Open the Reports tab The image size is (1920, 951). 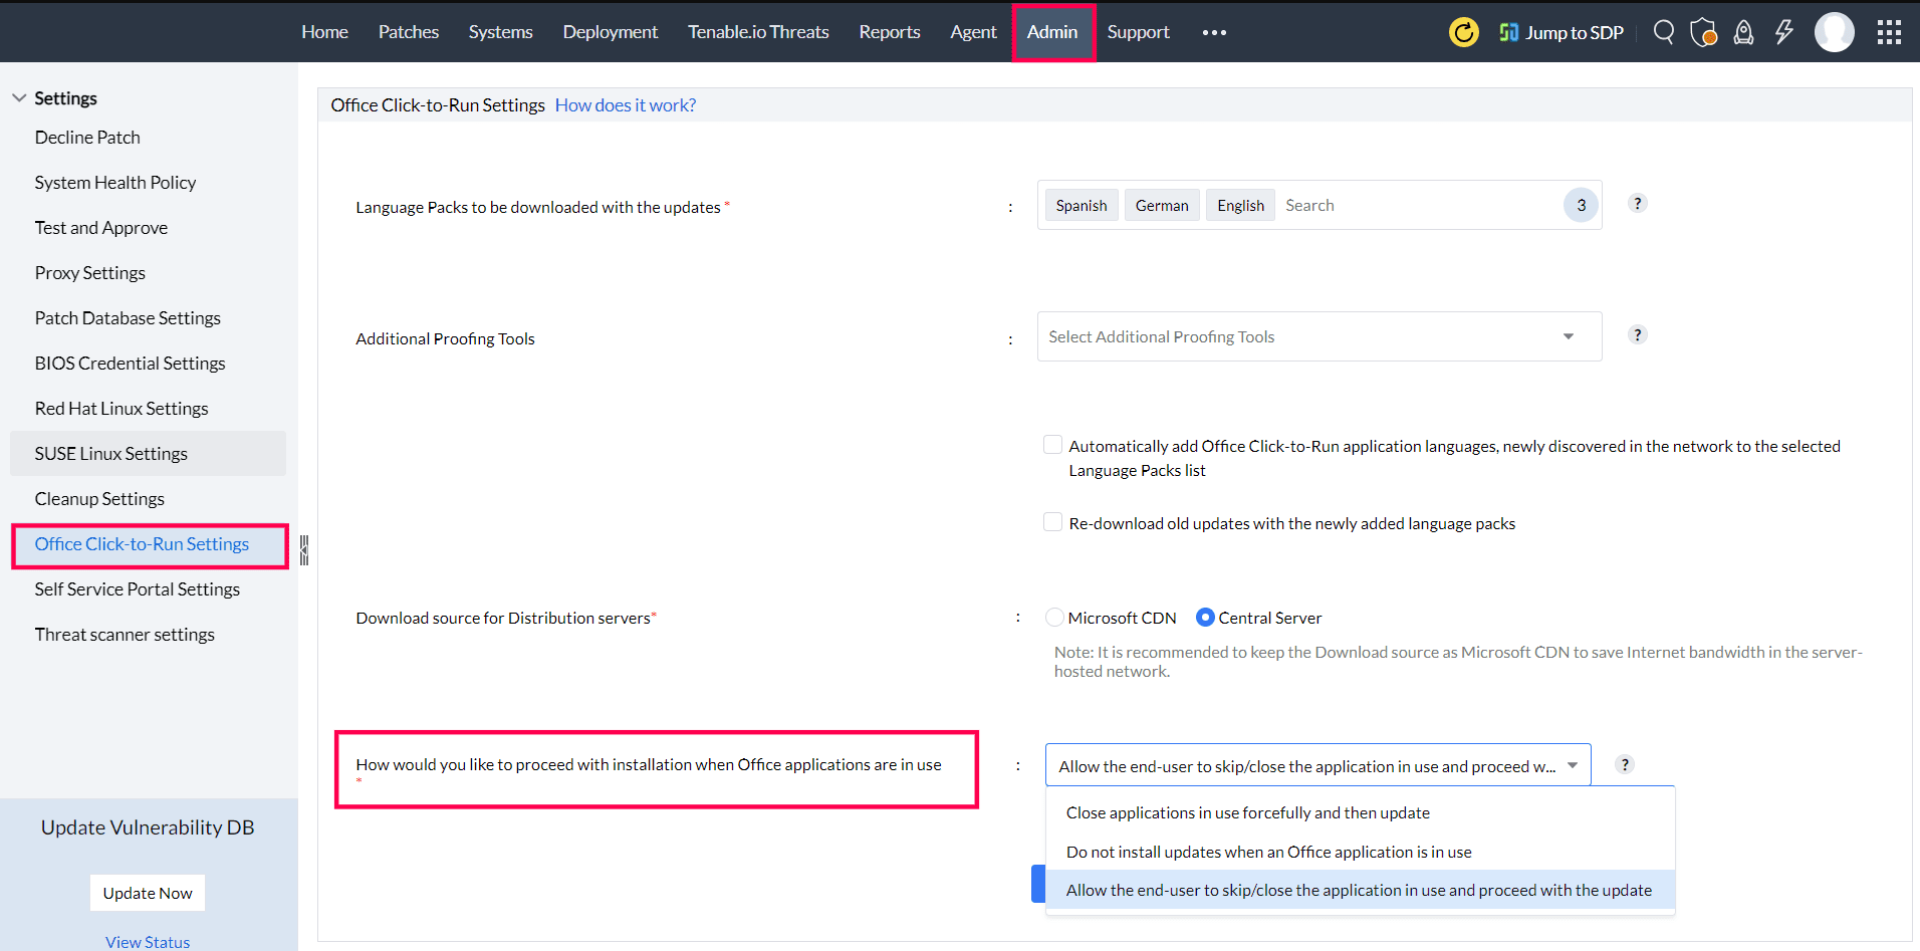[889, 32]
